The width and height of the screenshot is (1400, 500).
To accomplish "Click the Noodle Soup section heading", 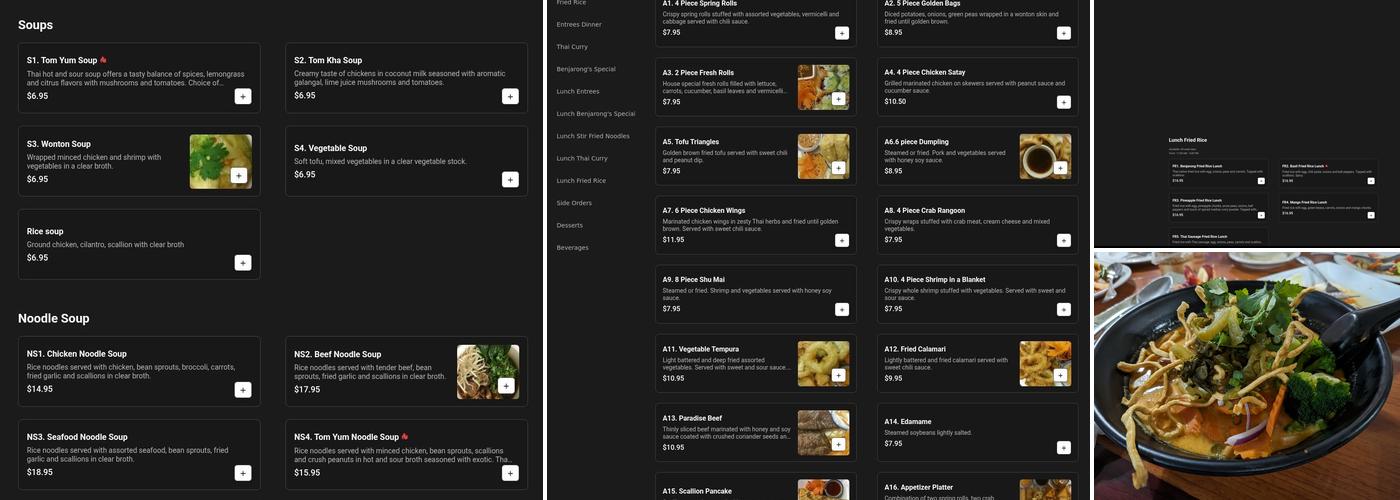I will 54,318.
